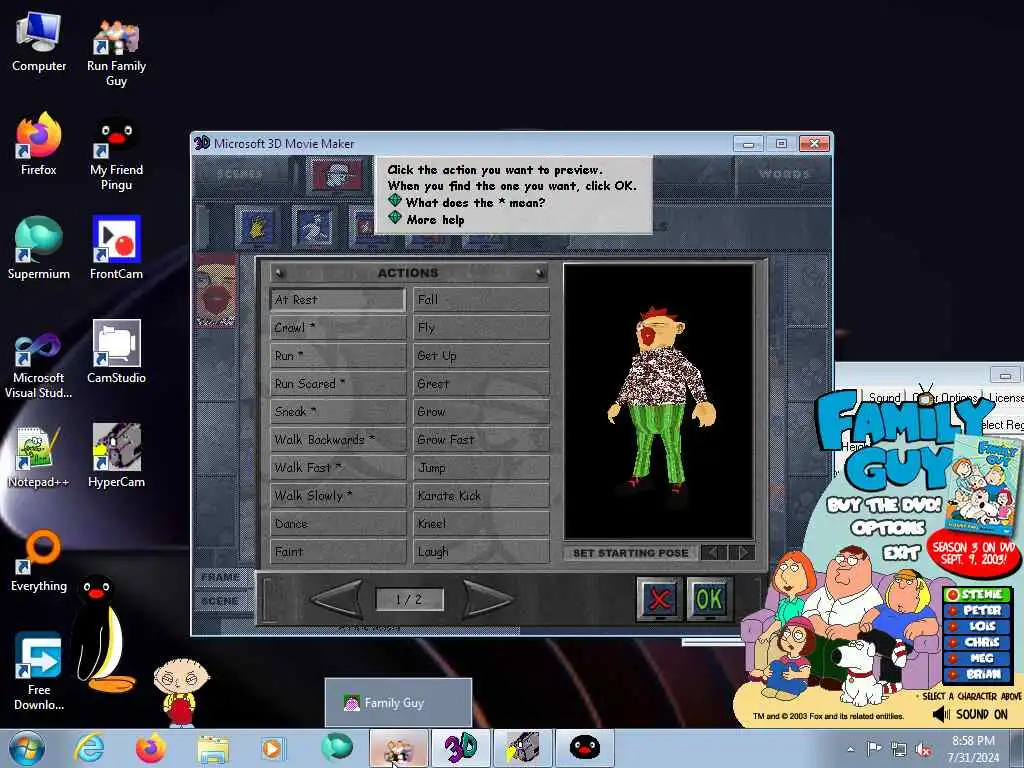1024x768 pixels.
Task: Select STEWIE in Family Guy window
Action: coord(977,594)
